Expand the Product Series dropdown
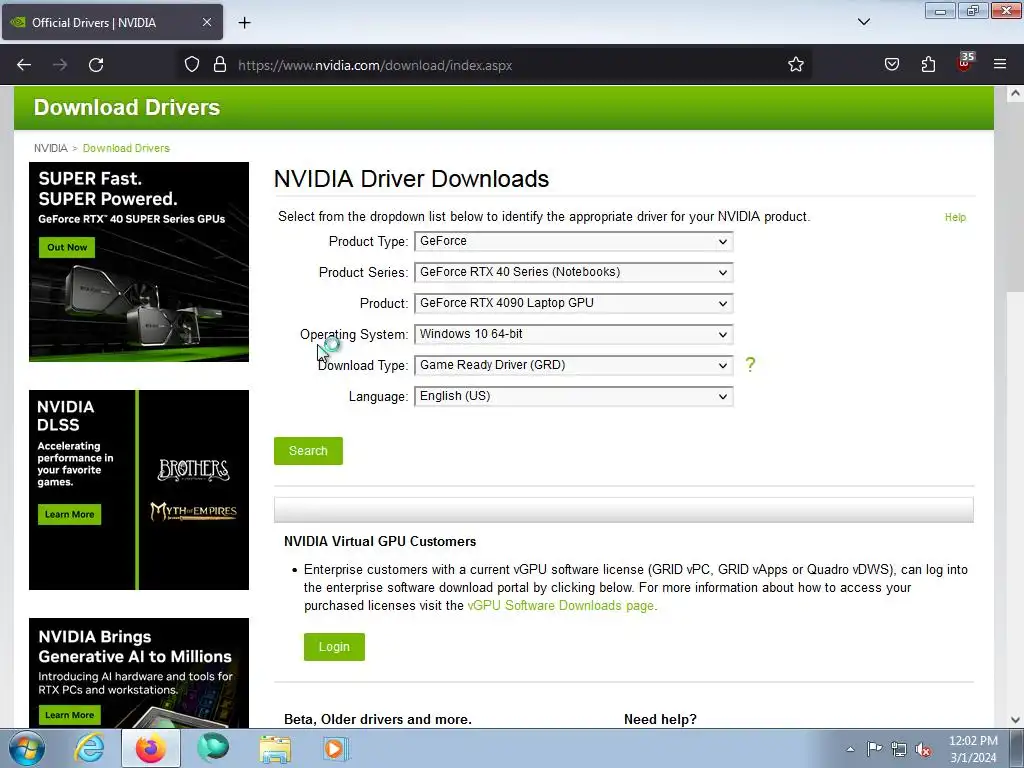Viewport: 1024px width, 768px height. [573, 272]
